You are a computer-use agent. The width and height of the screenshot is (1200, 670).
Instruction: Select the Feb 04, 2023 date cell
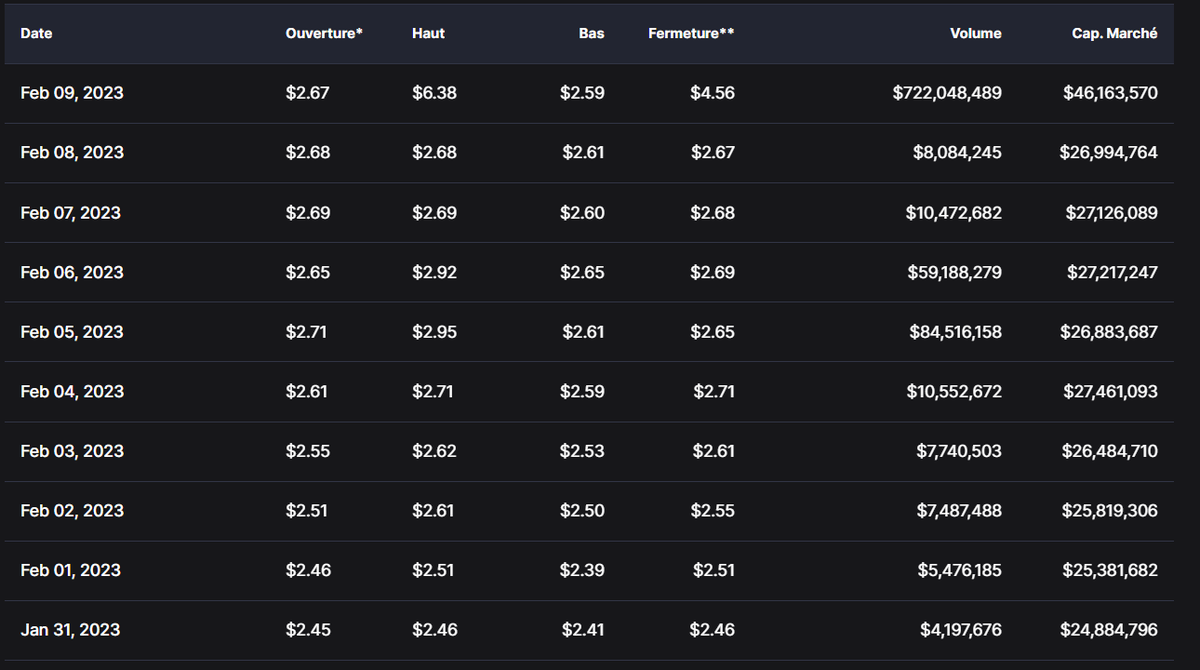pos(72,391)
